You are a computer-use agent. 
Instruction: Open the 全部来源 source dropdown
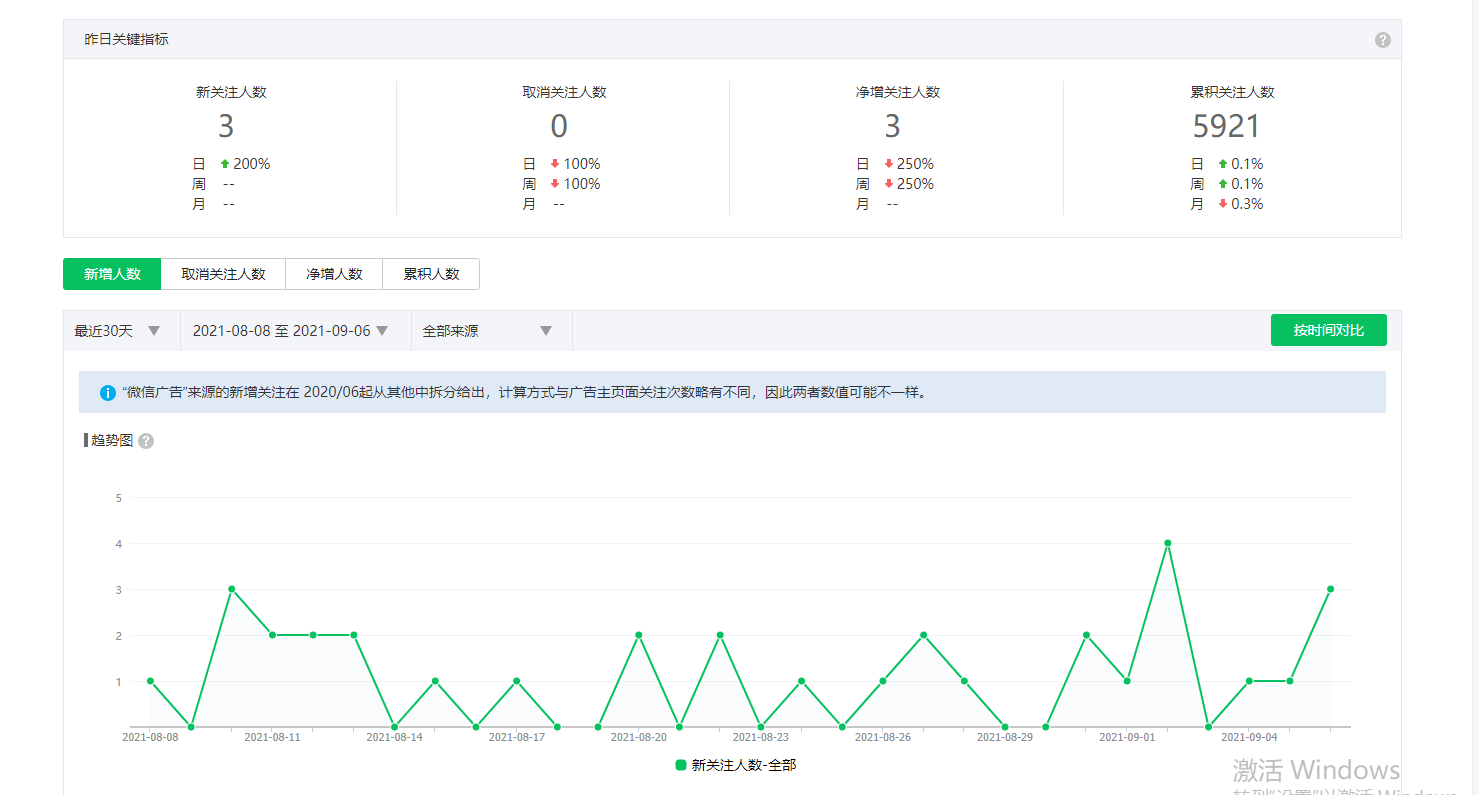[x=490, y=331]
